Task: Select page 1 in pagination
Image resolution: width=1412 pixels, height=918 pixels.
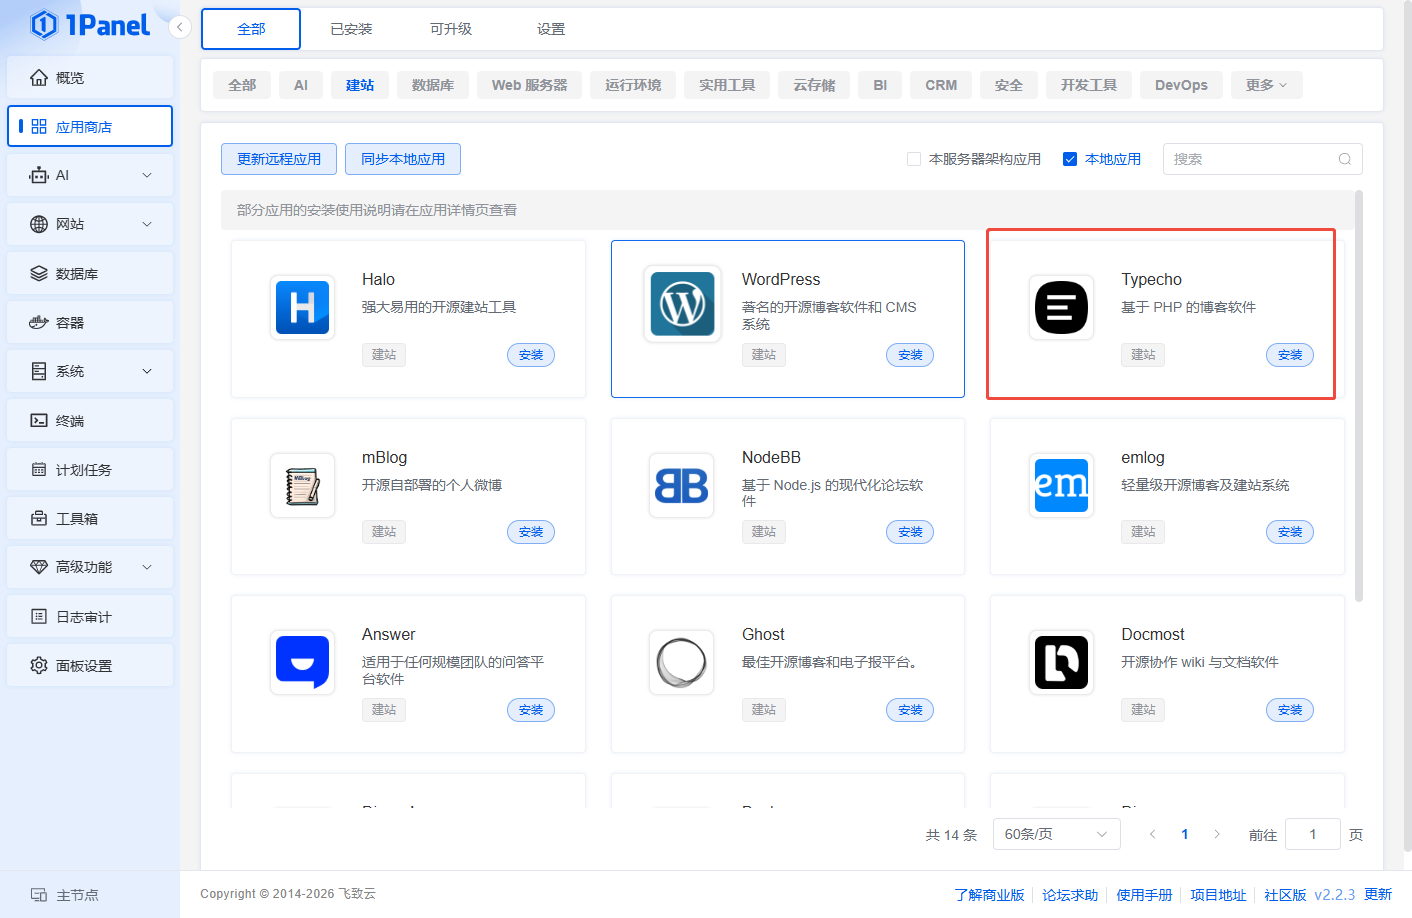Action: tap(1185, 834)
